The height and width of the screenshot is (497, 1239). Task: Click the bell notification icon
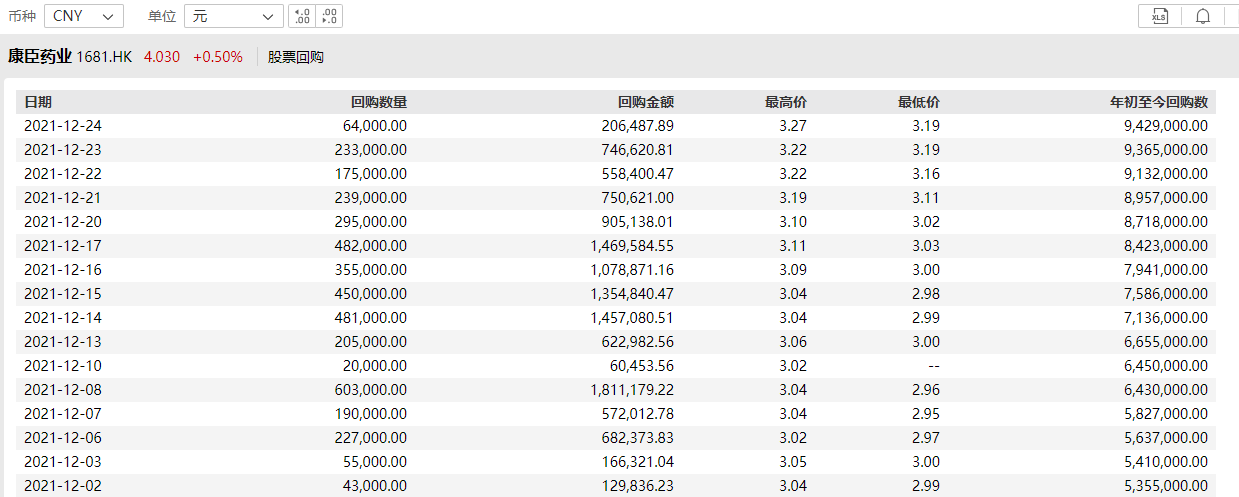click(1203, 16)
